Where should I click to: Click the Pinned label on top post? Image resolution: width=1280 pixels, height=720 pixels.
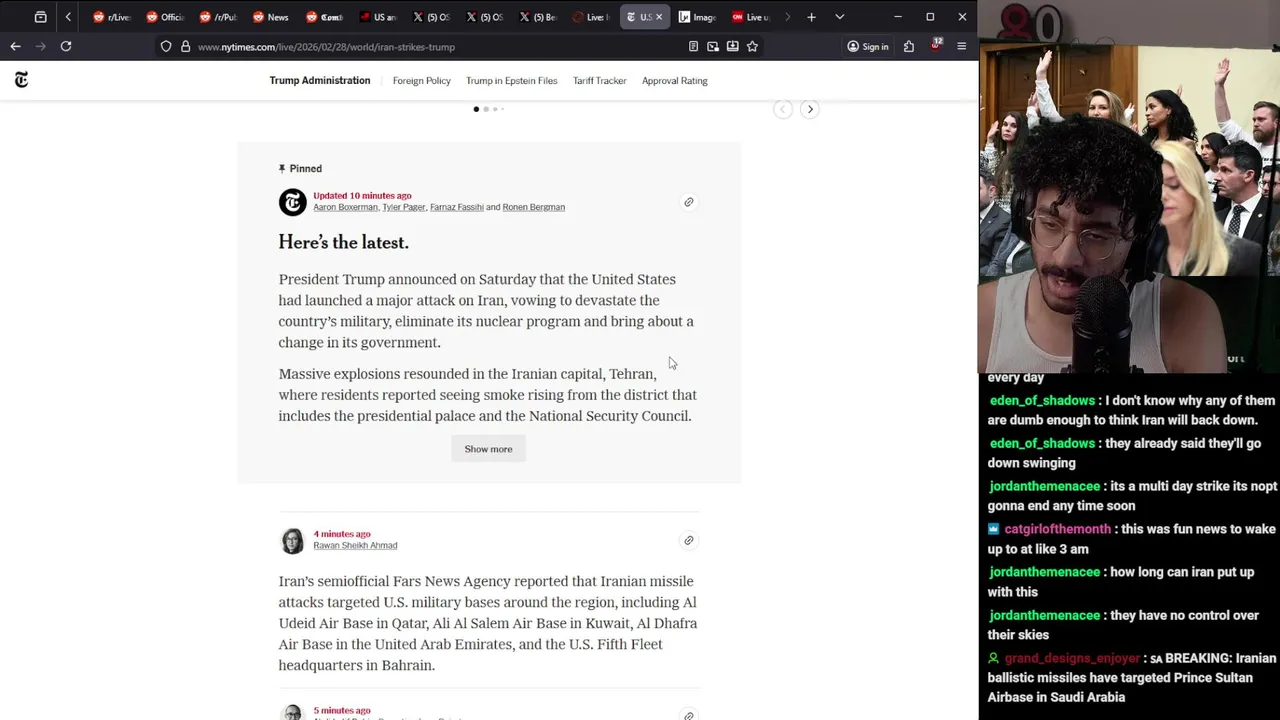tap(300, 168)
